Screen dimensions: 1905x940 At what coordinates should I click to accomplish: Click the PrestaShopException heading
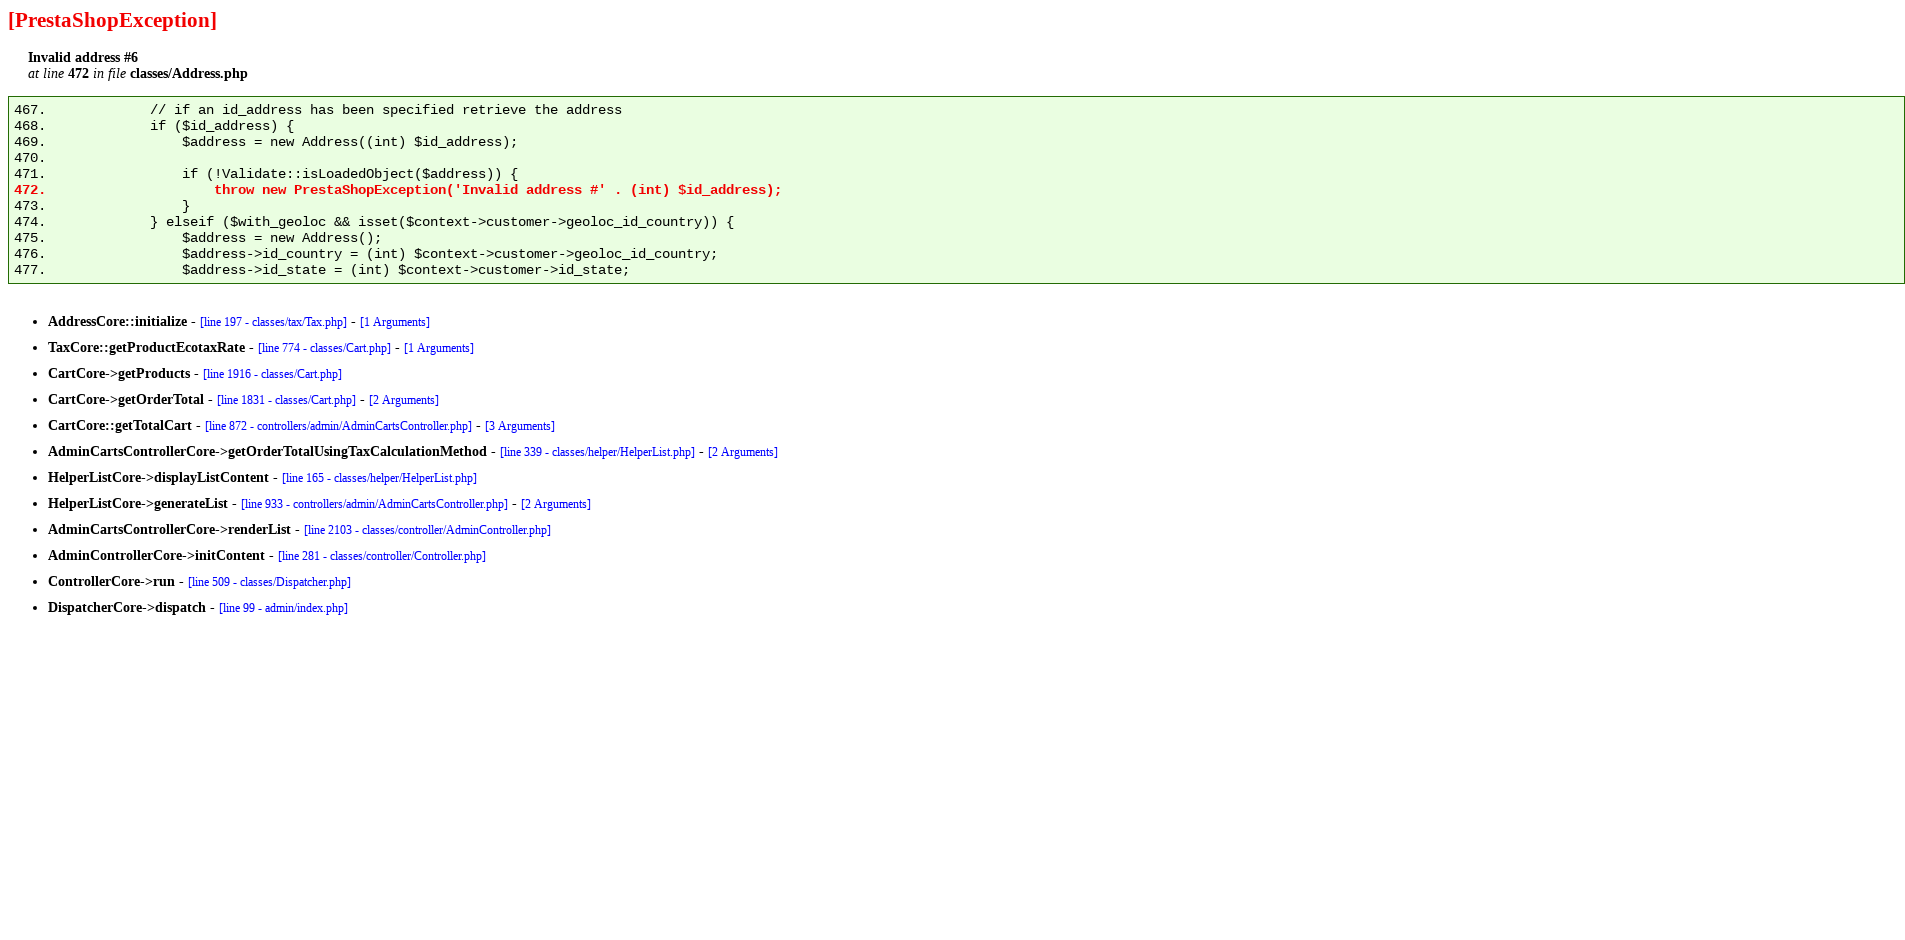coord(112,20)
